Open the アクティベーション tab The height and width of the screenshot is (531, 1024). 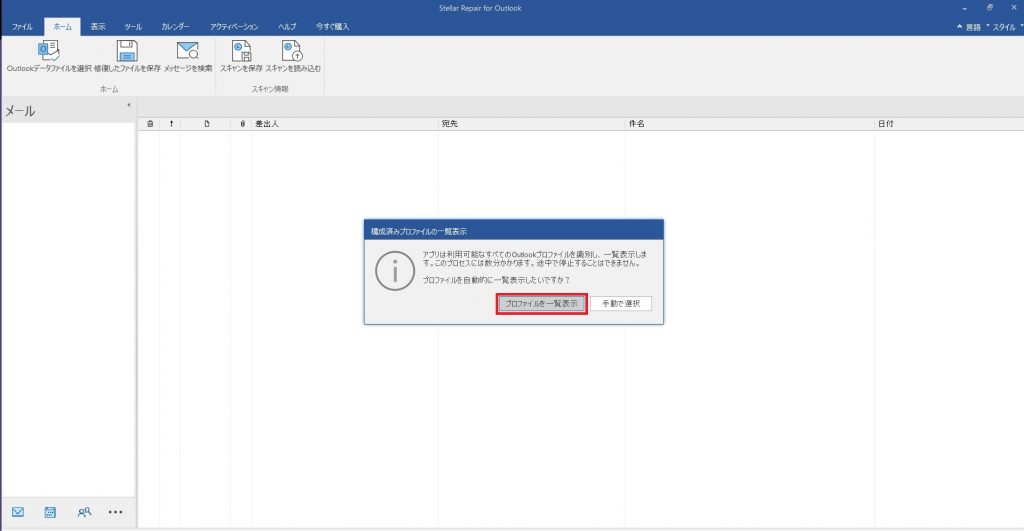coord(234,27)
